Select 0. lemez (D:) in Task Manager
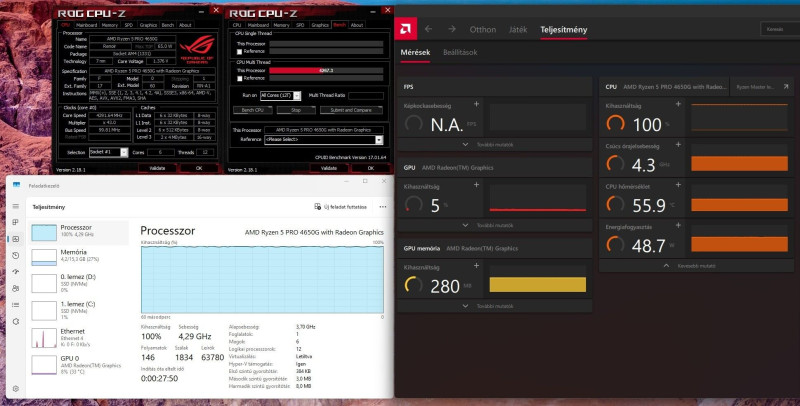The width and height of the screenshot is (800, 406). [80, 283]
